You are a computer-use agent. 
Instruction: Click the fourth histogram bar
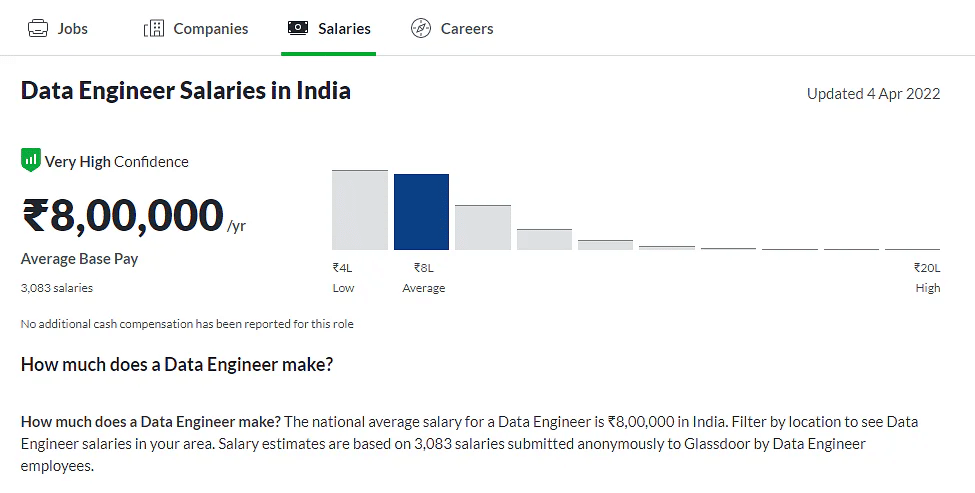pyautogui.click(x=544, y=240)
